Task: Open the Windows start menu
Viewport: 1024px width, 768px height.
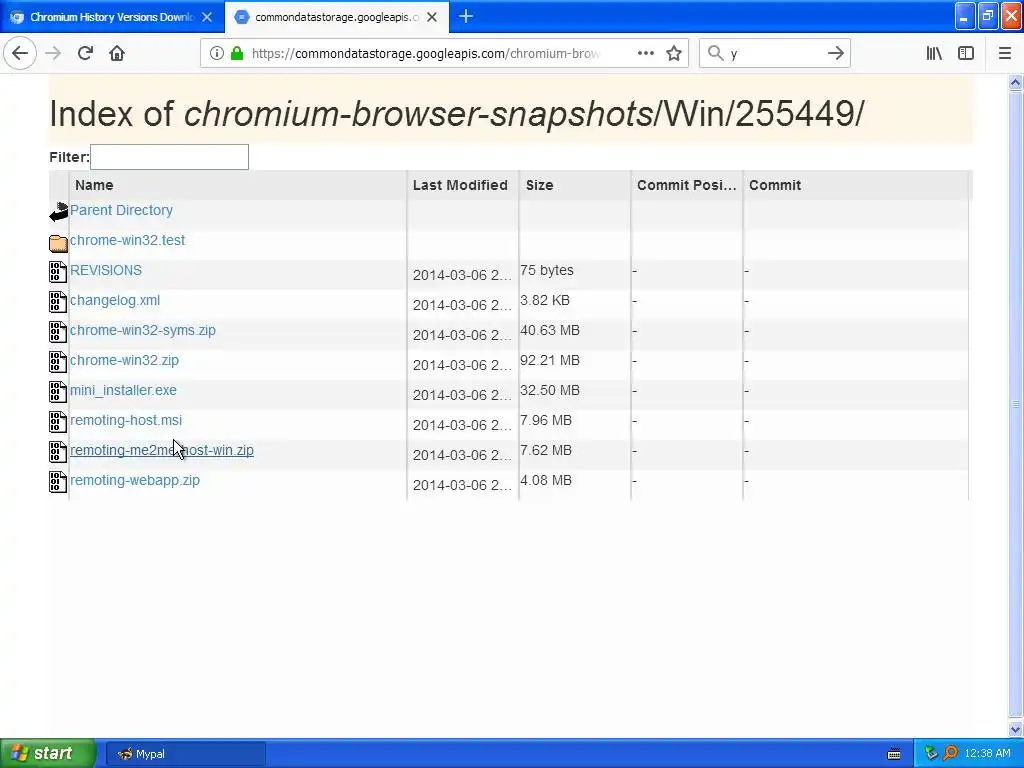Action: [x=47, y=753]
